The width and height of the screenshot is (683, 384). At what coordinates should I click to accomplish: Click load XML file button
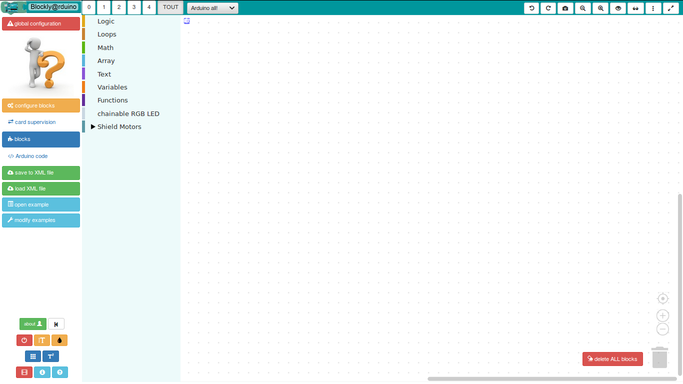click(41, 189)
